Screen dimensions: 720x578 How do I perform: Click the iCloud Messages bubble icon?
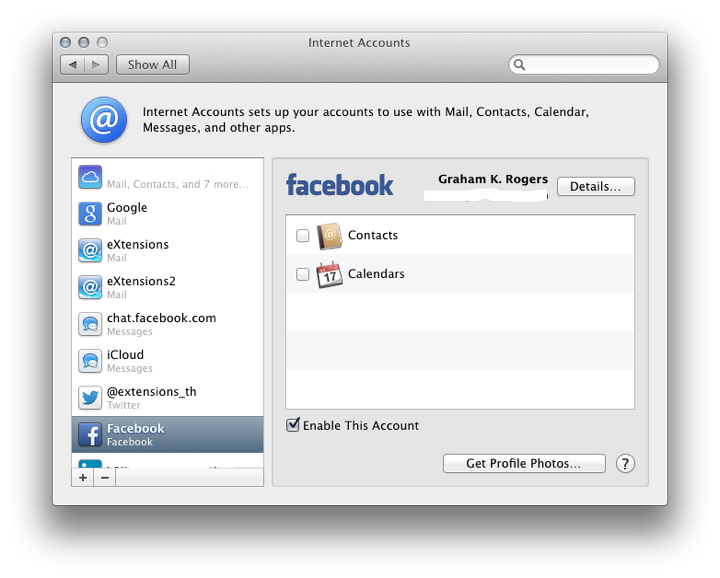pos(90,361)
